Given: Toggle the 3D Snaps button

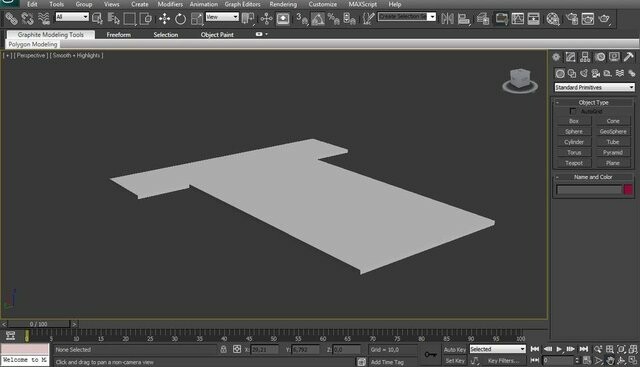Looking at the screenshot, I should [302, 18].
